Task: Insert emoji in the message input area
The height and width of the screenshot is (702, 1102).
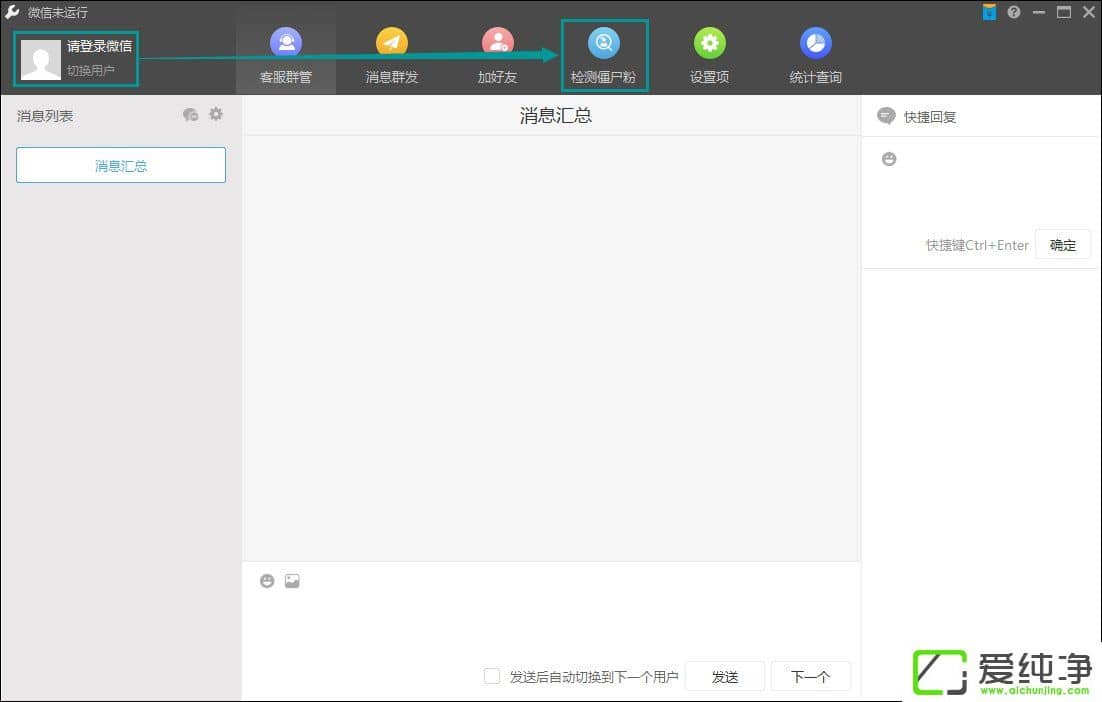Action: [x=267, y=581]
